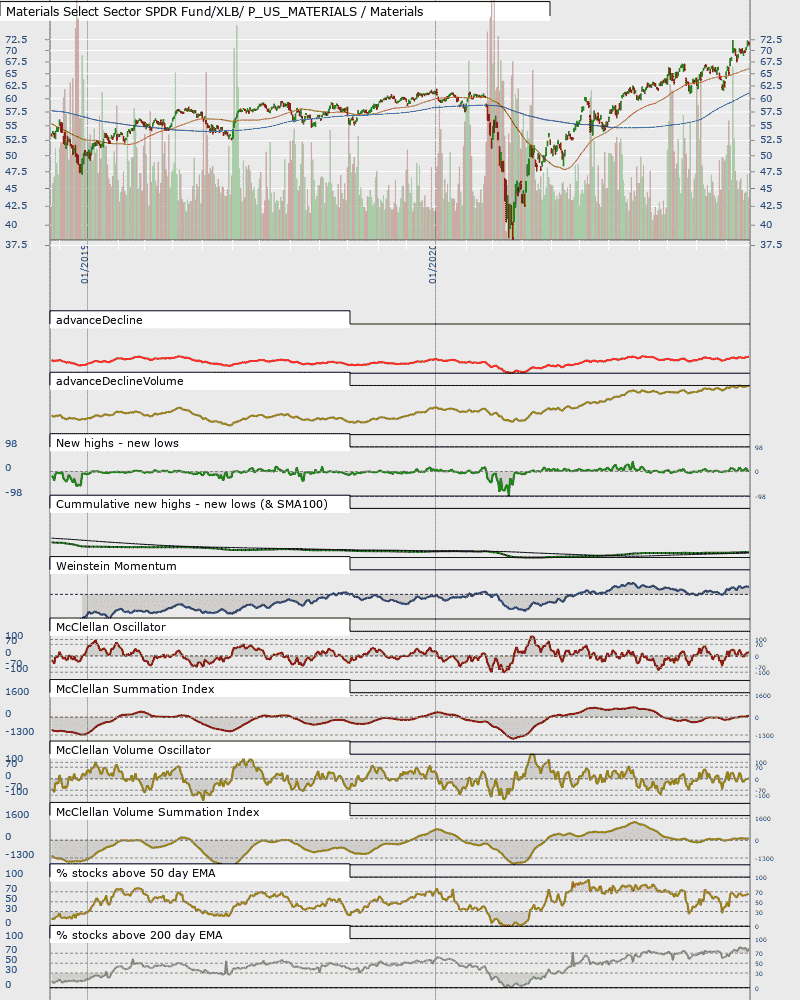Click the 98 value left of New highs panel
The width and height of the screenshot is (800, 1000).
point(11,444)
